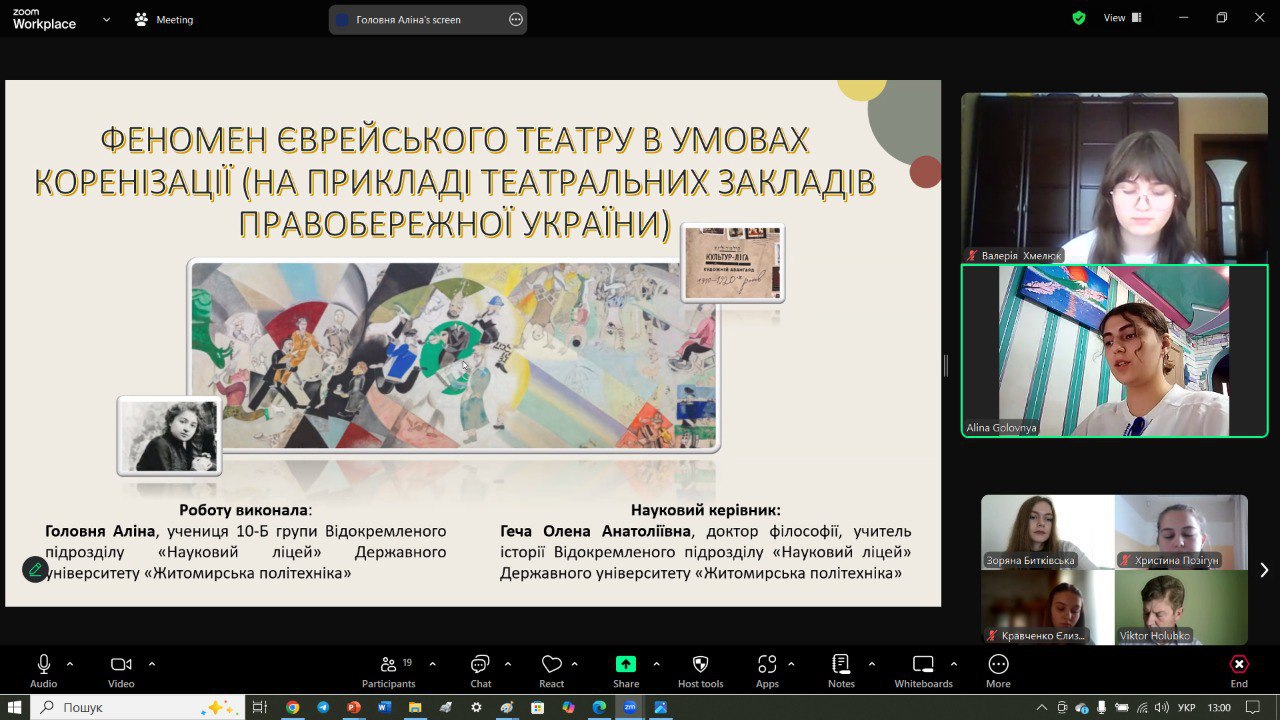
Task: Click the Meeting paw icon
Action: coord(142,19)
